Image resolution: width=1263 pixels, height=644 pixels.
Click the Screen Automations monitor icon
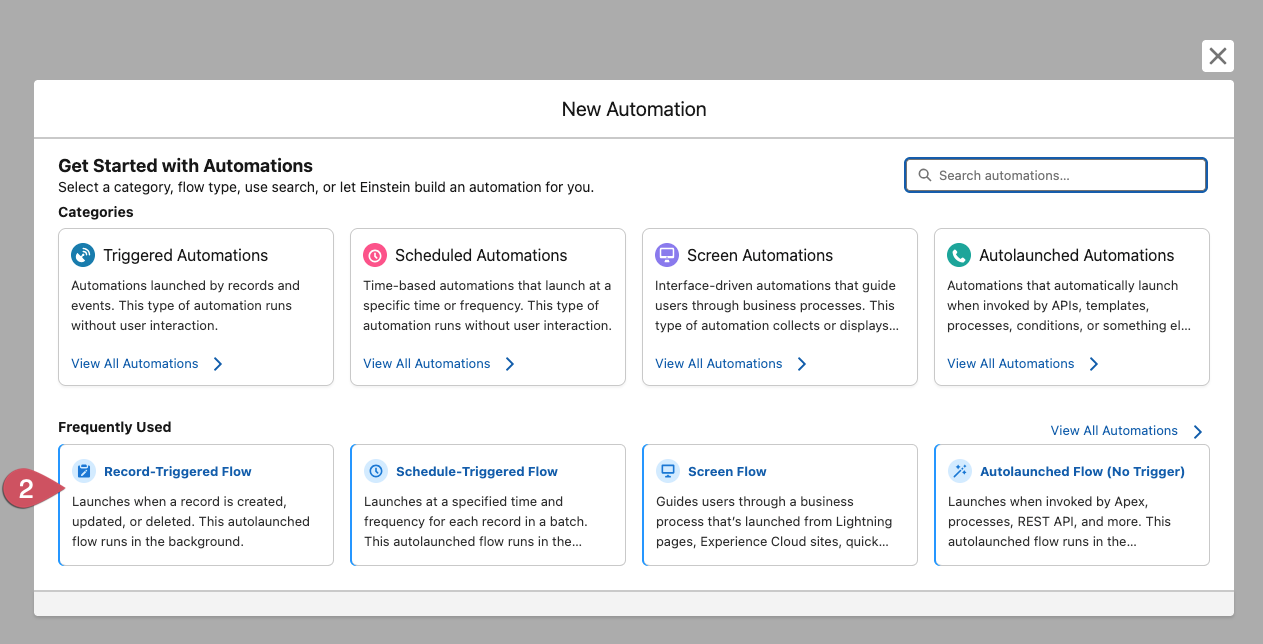point(667,255)
